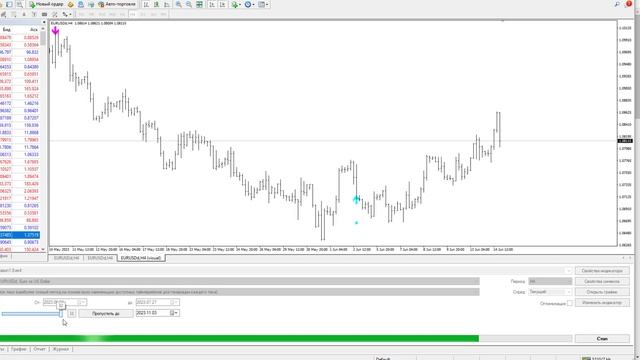
Task: Open the skip-to date 2023.11.03 calendar dropdown
Action: click(174, 313)
